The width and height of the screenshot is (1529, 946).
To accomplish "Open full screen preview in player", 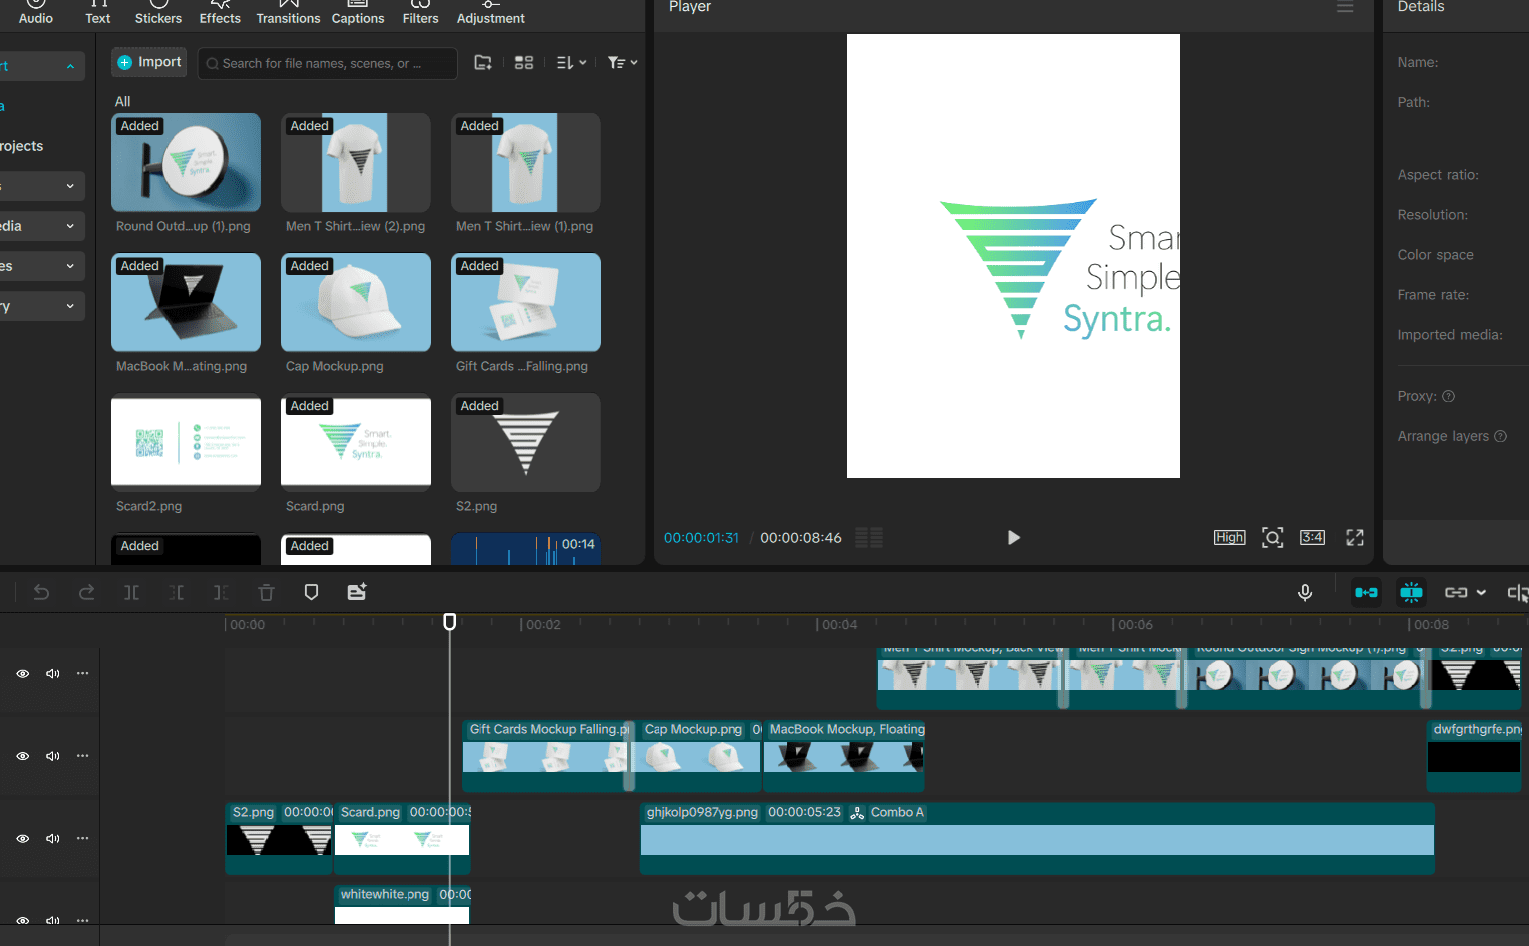I will [1355, 538].
